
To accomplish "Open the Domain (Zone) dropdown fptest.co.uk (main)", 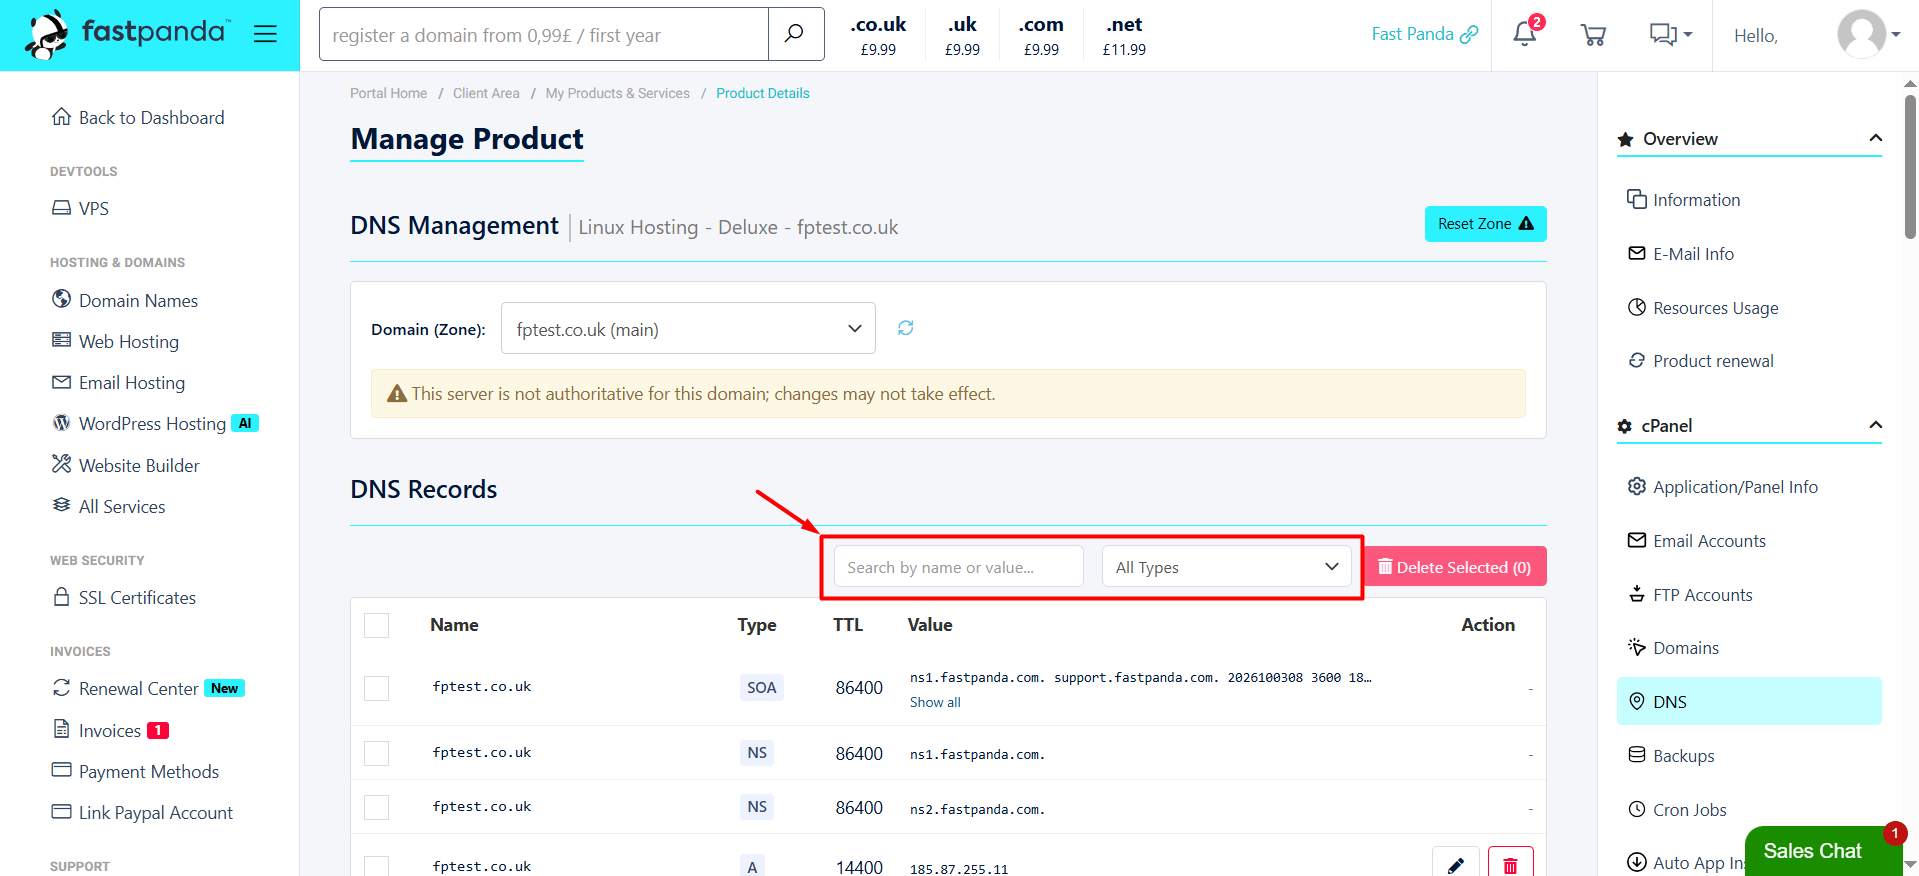I will (688, 328).
